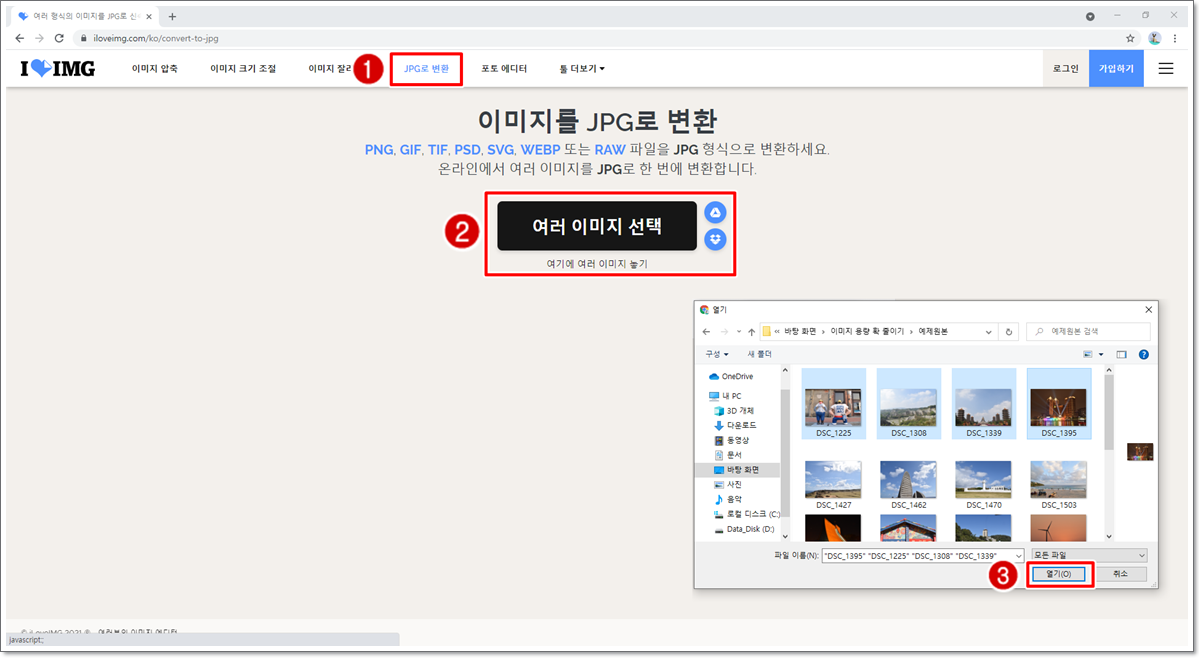Open recent locations dropdown arrow
Image resolution: width=1200 pixels, height=658 pixels.
pos(737,332)
